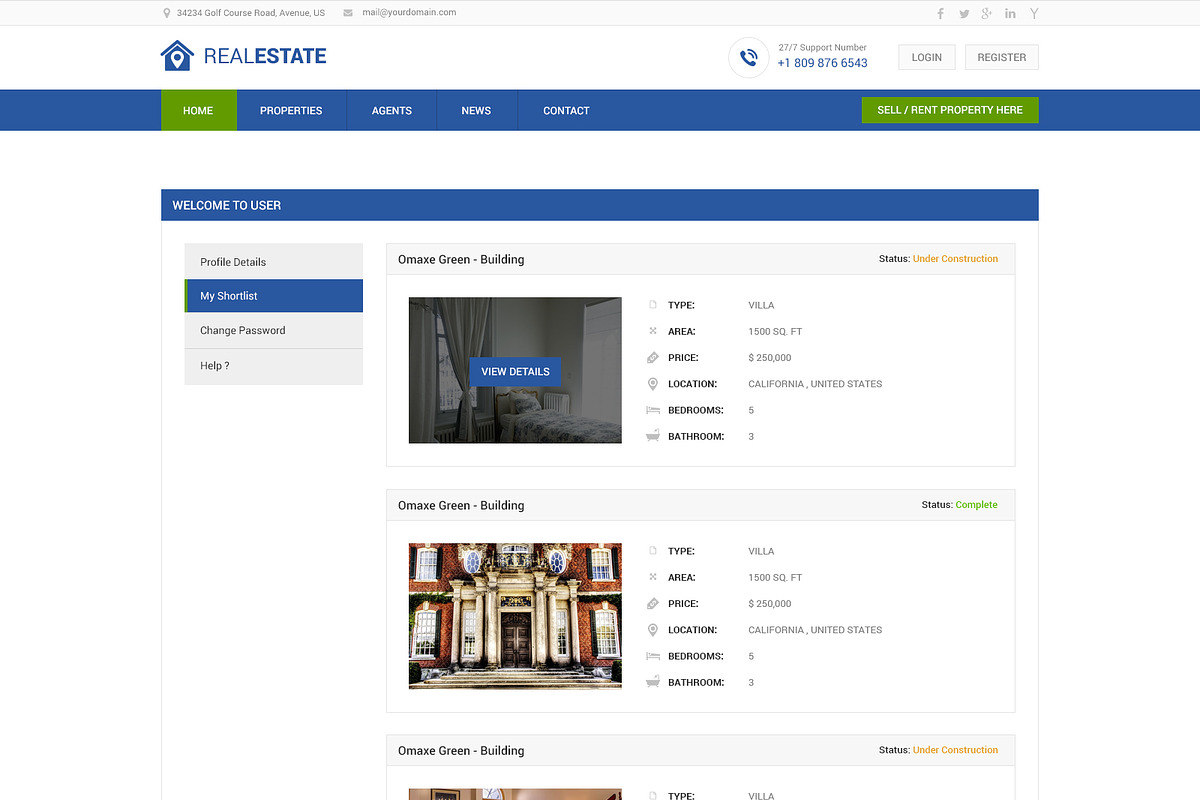Screen dimensions: 1200x800
Task: Open the Facebook social icon
Action: (940, 13)
